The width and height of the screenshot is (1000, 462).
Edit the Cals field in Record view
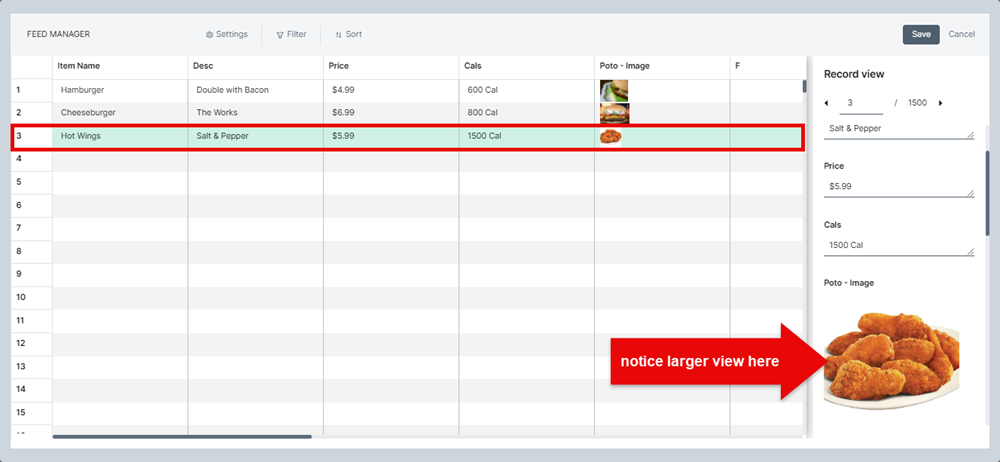[899, 245]
